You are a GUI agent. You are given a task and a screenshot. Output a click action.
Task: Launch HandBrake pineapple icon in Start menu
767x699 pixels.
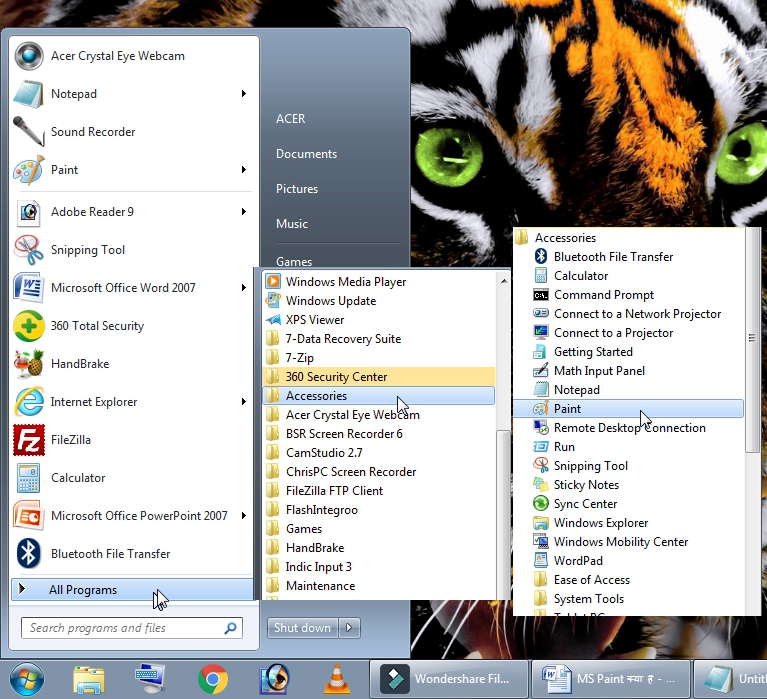pyautogui.click(x=29, y=363)
